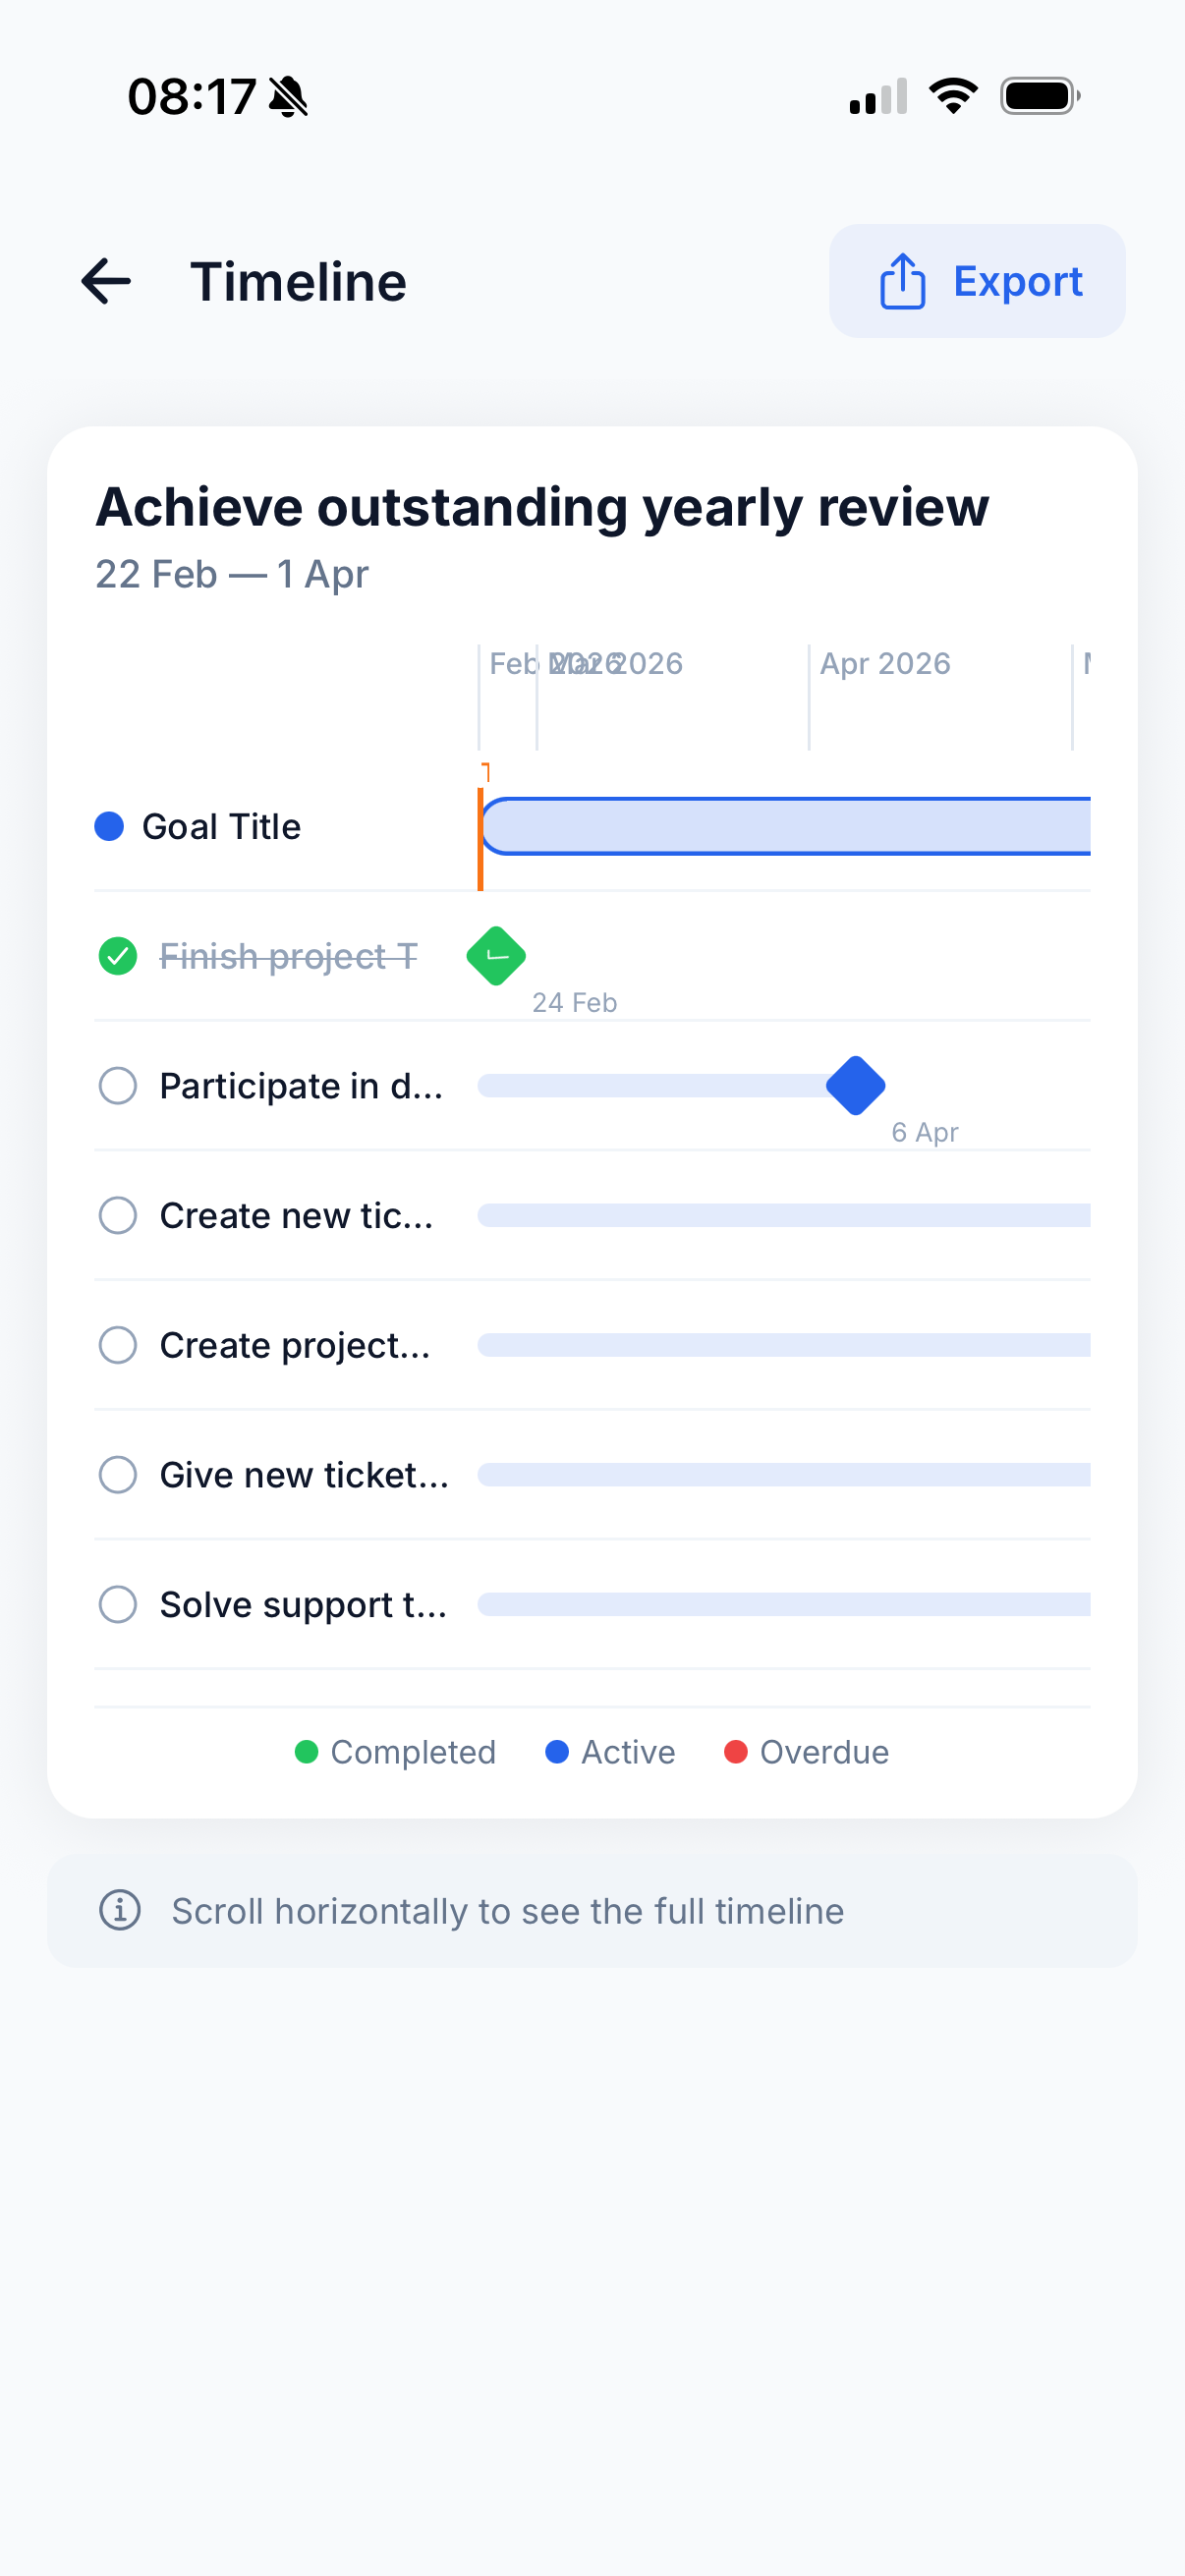Tap the muted notifications icon in the status bar
1185x2576 pixels.
[287, 96]
